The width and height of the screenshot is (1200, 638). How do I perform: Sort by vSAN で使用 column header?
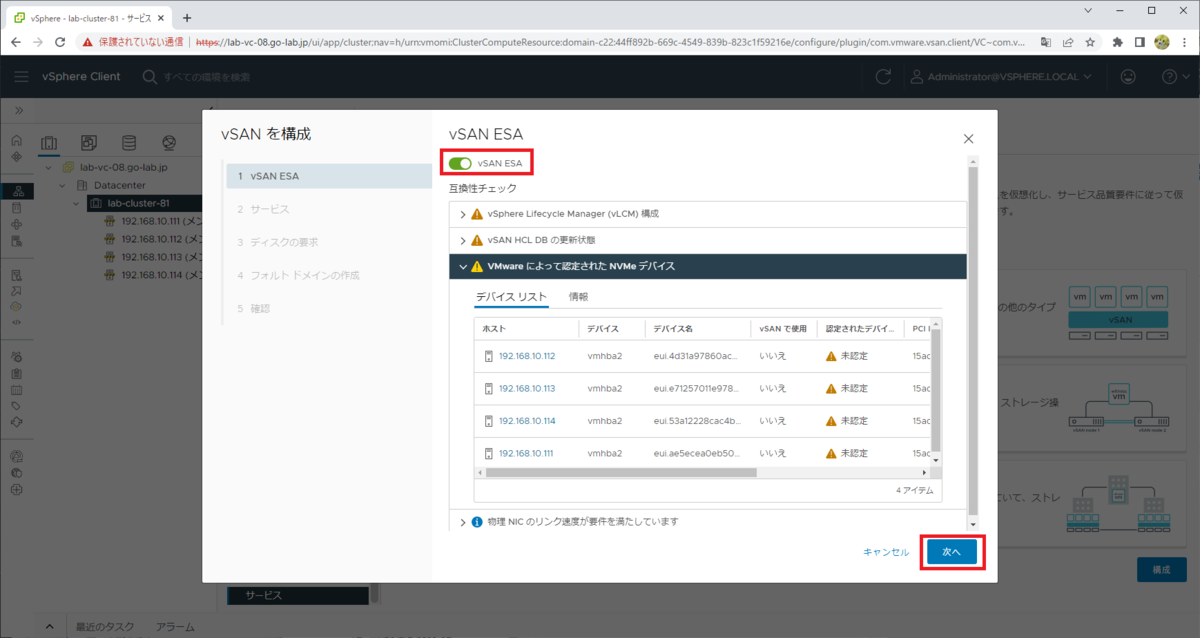pos(783,329)
